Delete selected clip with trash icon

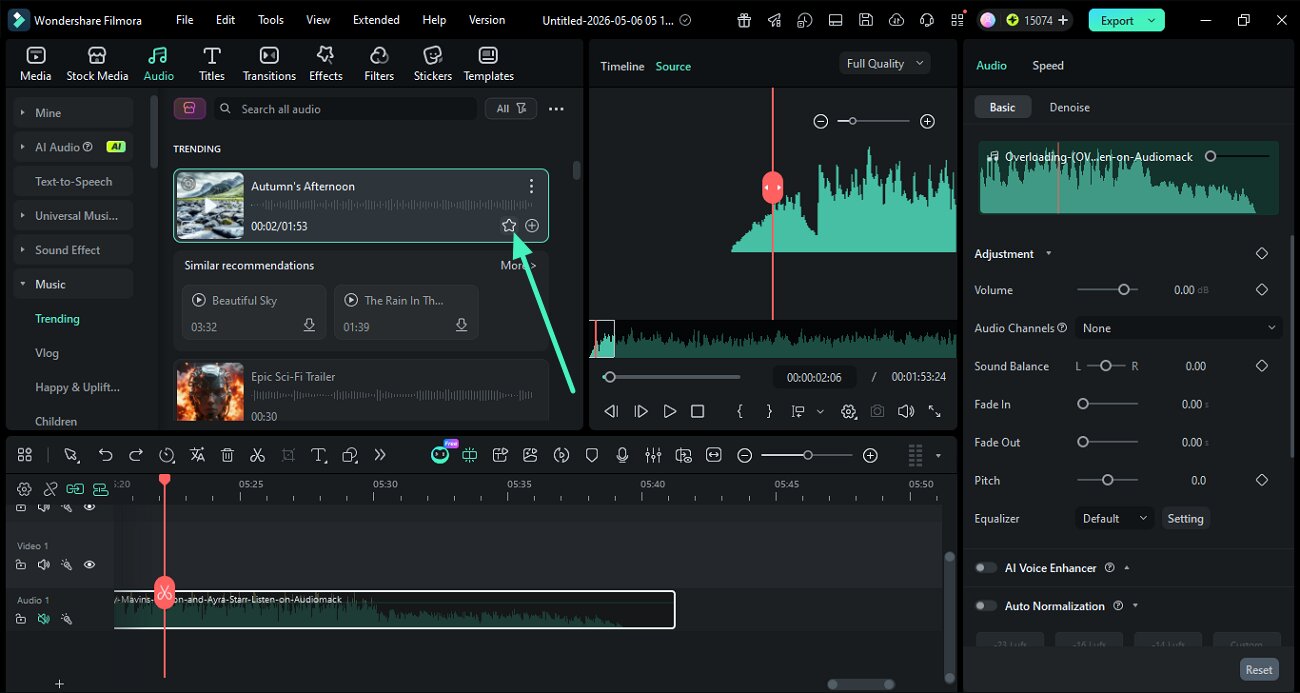(227, 455)
